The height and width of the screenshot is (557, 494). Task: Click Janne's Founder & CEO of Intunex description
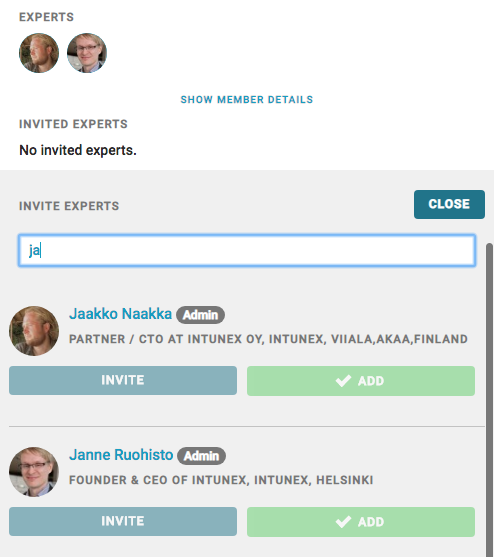point(221,480)
